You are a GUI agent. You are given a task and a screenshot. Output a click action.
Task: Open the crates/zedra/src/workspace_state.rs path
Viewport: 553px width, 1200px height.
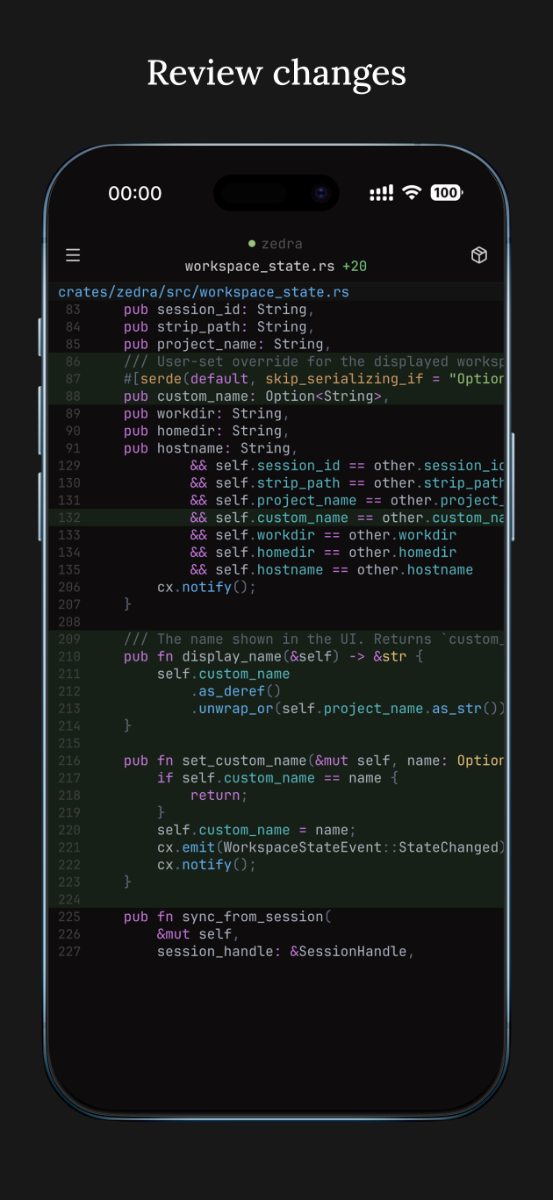pyautogui.click(x=204, y=292)
